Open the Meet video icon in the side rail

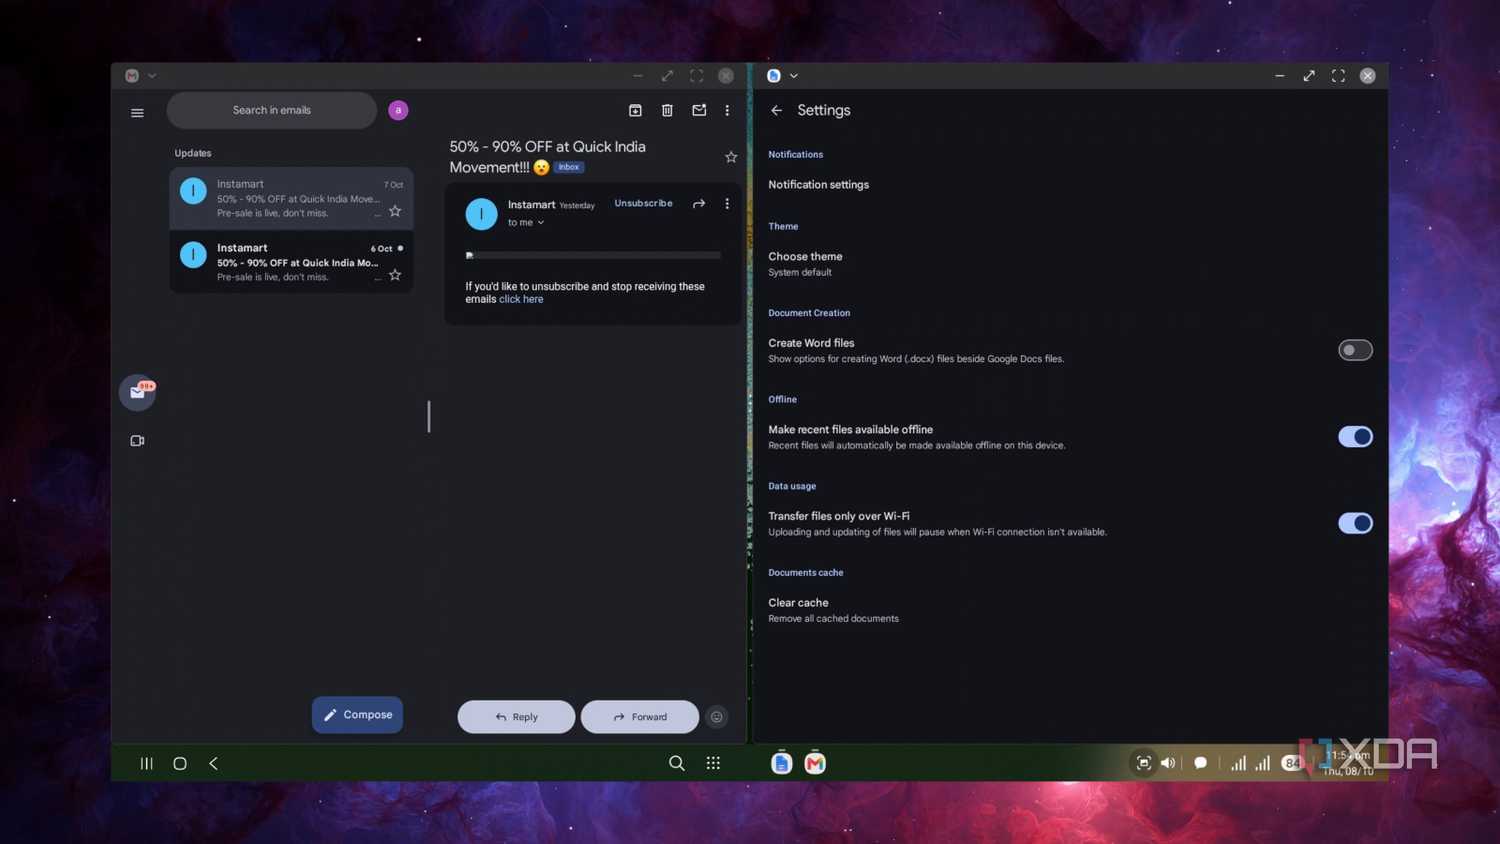coord(137,441)
